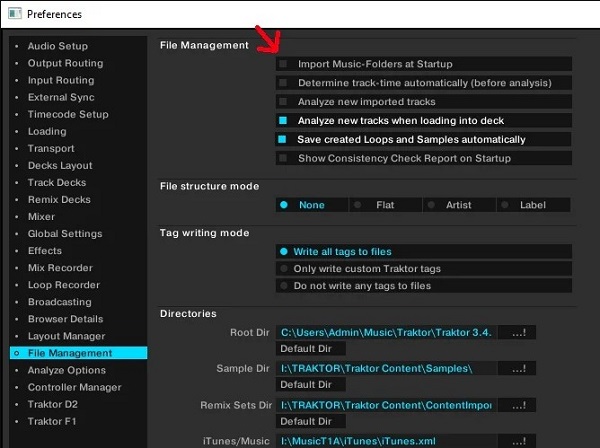Open Traktor F1 settings
Viewport: 600px width, 448px height.
[52, 421]
